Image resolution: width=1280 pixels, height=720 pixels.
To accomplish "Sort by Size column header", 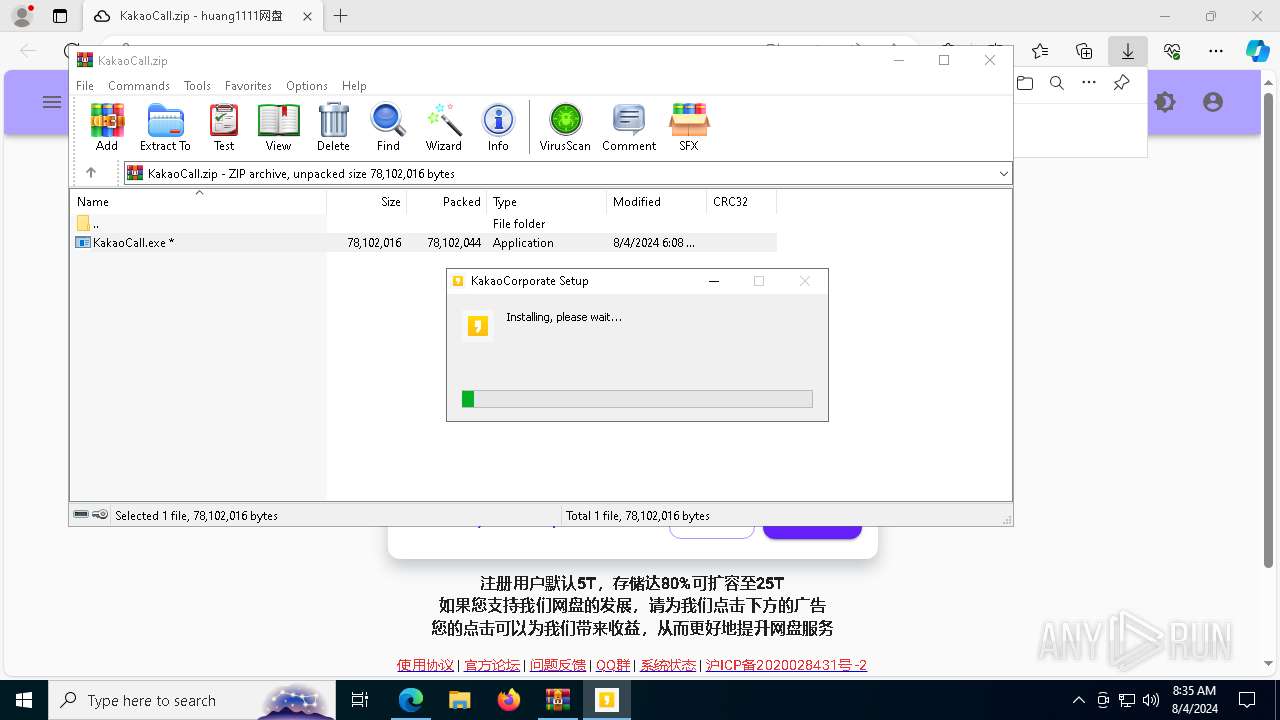I will coord(367,202).
